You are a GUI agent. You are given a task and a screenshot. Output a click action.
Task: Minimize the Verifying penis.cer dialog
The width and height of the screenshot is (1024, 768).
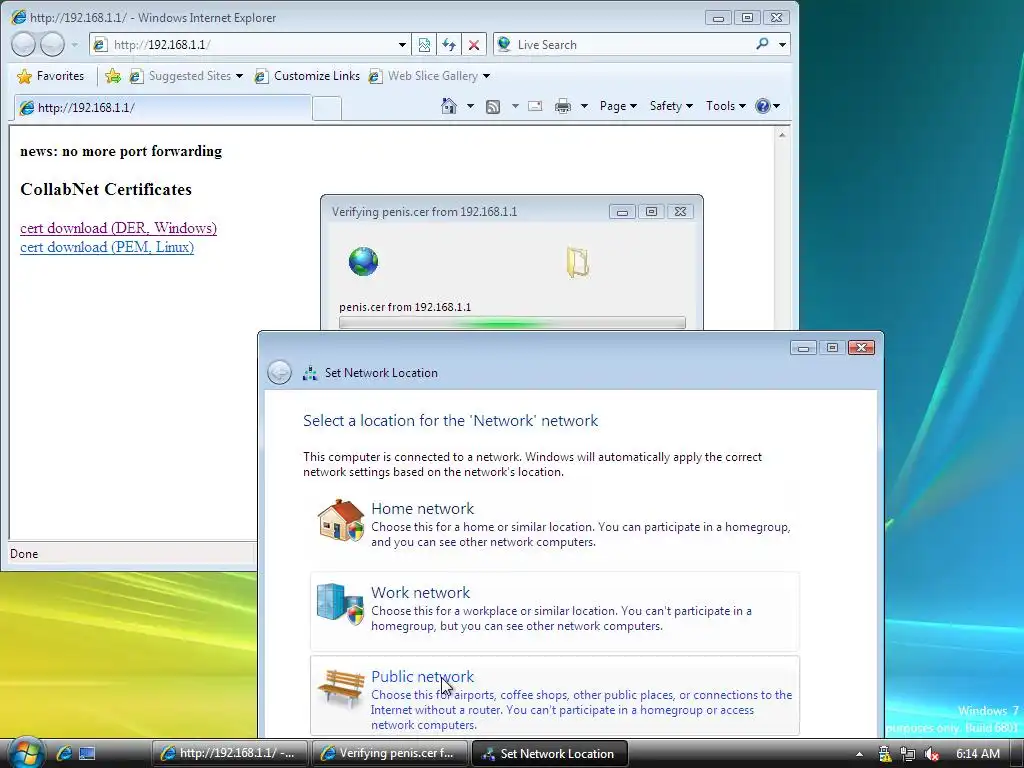pyautogui.click(x=622, y=212)
